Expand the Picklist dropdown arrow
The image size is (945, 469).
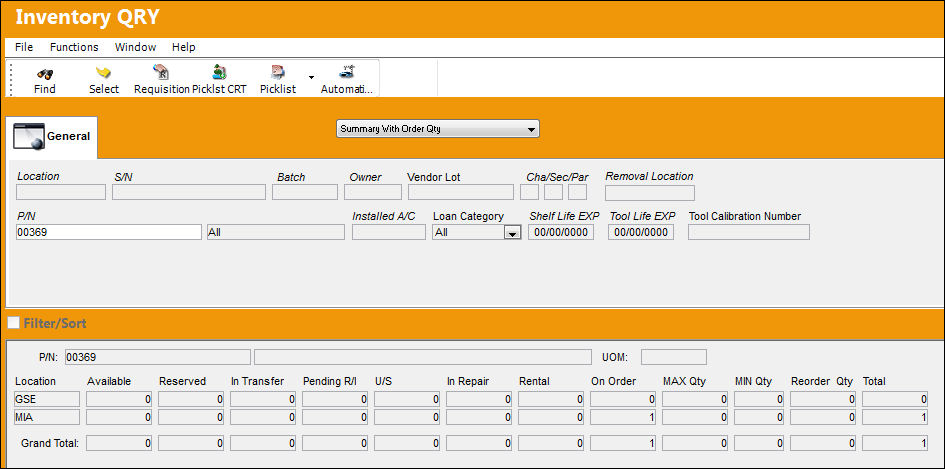pos(311,77)
